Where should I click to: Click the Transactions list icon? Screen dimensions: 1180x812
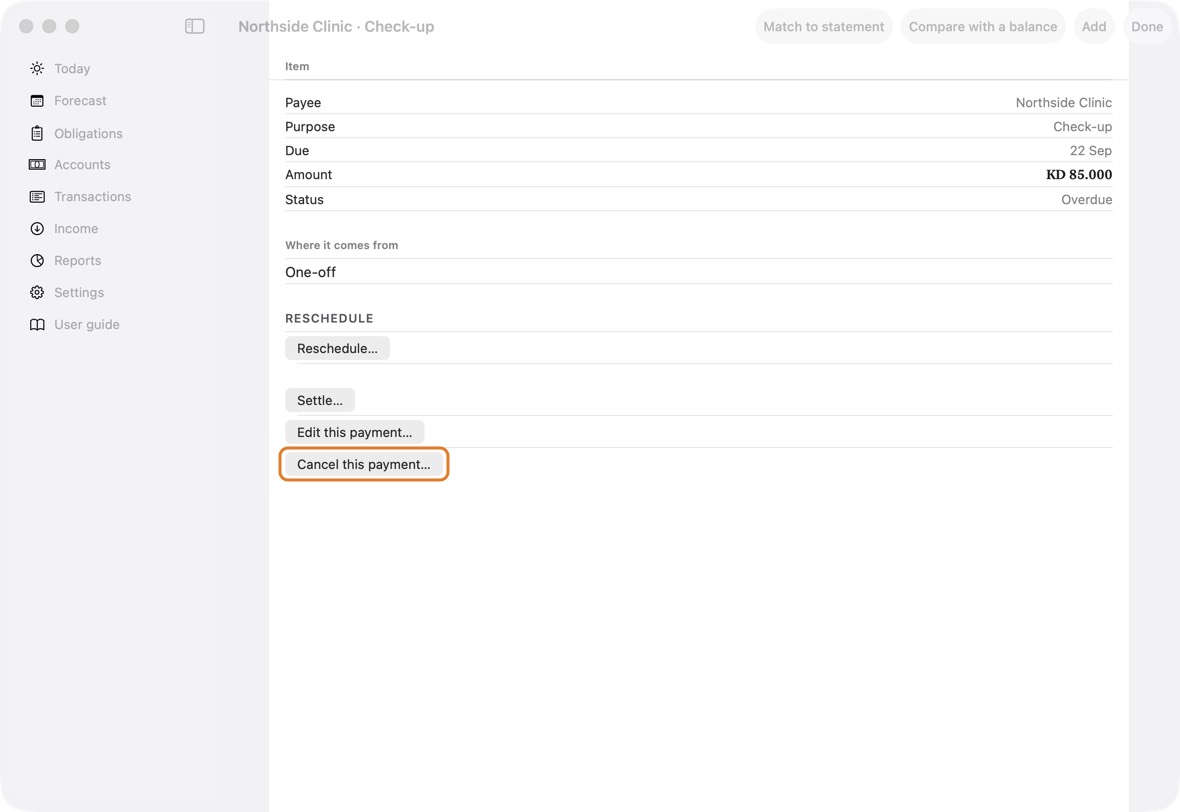click(37, 196)
